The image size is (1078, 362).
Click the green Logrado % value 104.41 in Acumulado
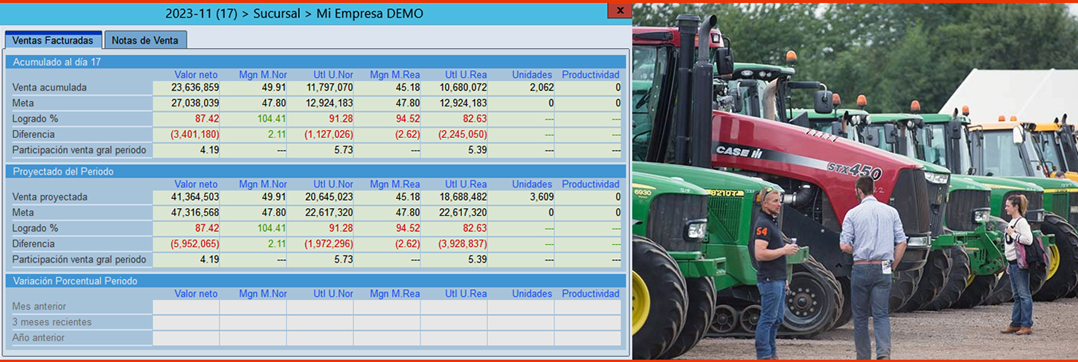click(x=253, y=119)
